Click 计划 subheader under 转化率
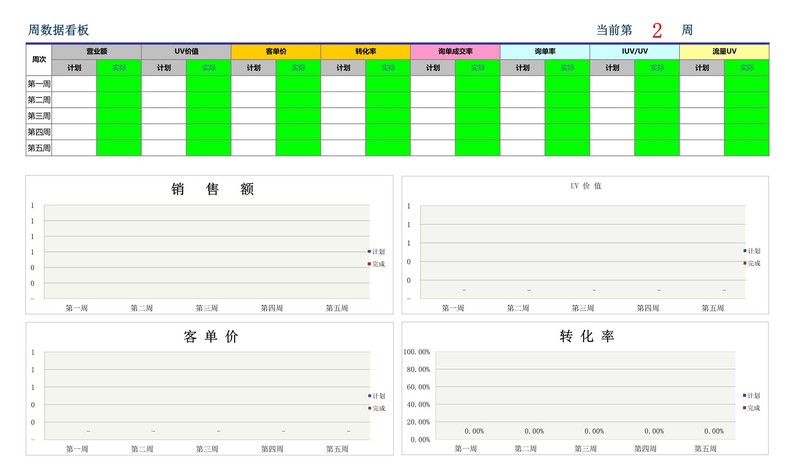The width and height of the screenshot is (800, 464). coord(343,68)
